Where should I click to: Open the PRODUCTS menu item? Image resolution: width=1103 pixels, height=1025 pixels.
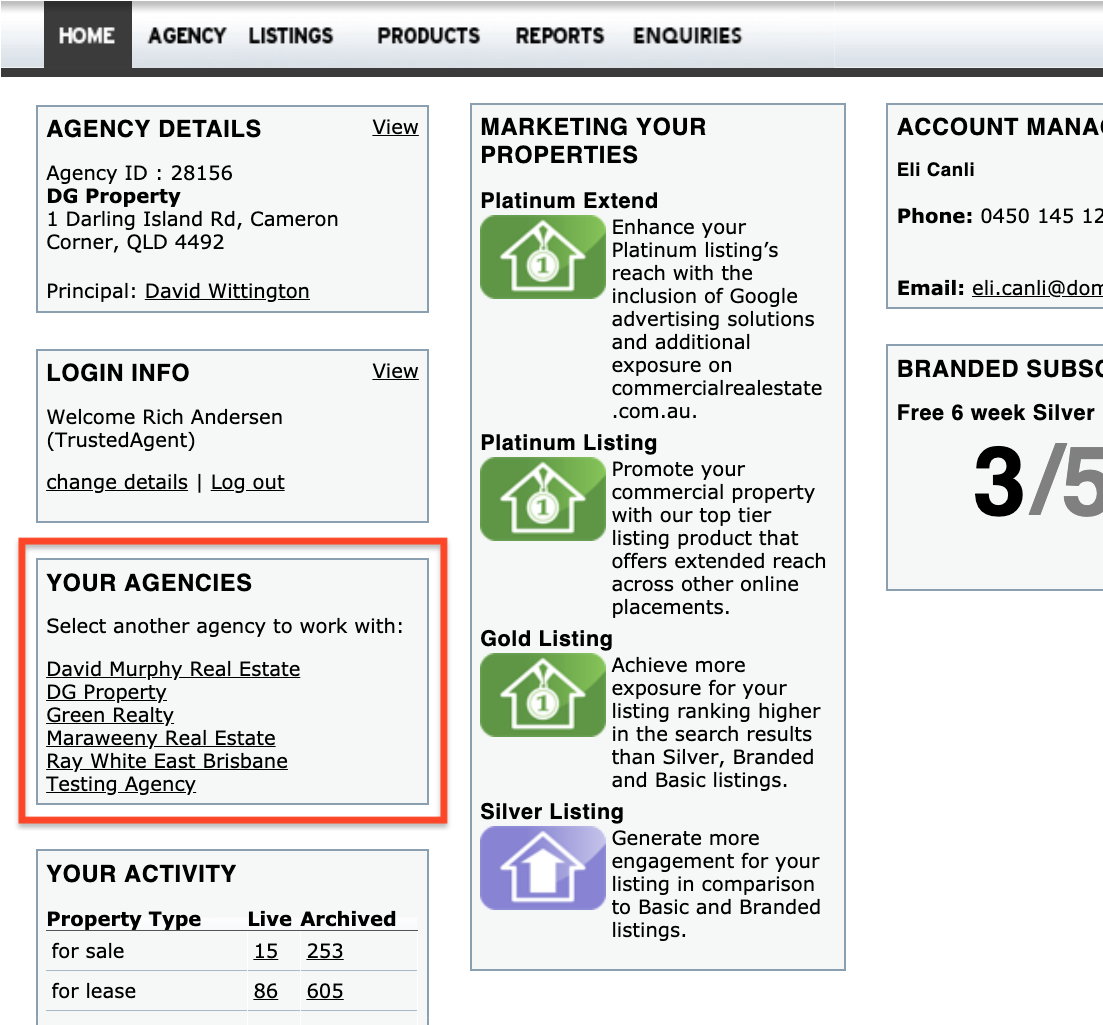point(428,35)
